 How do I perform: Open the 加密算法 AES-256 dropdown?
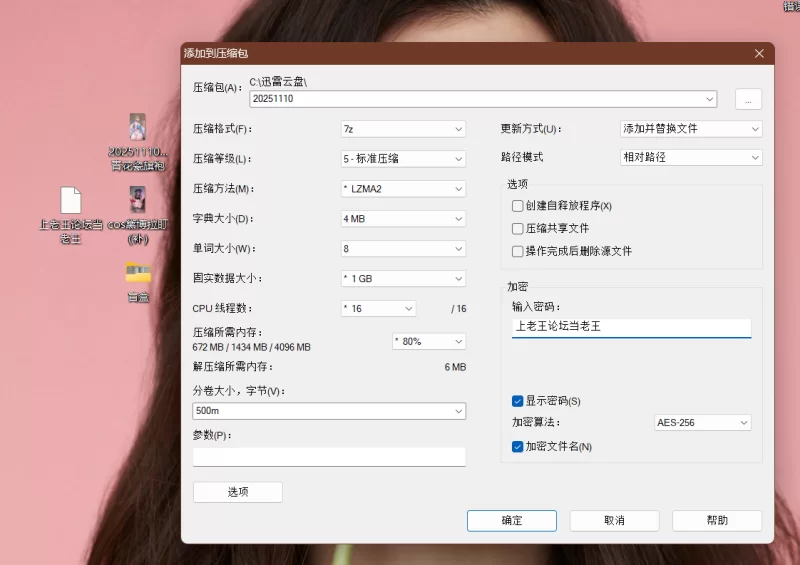[702, 423]
